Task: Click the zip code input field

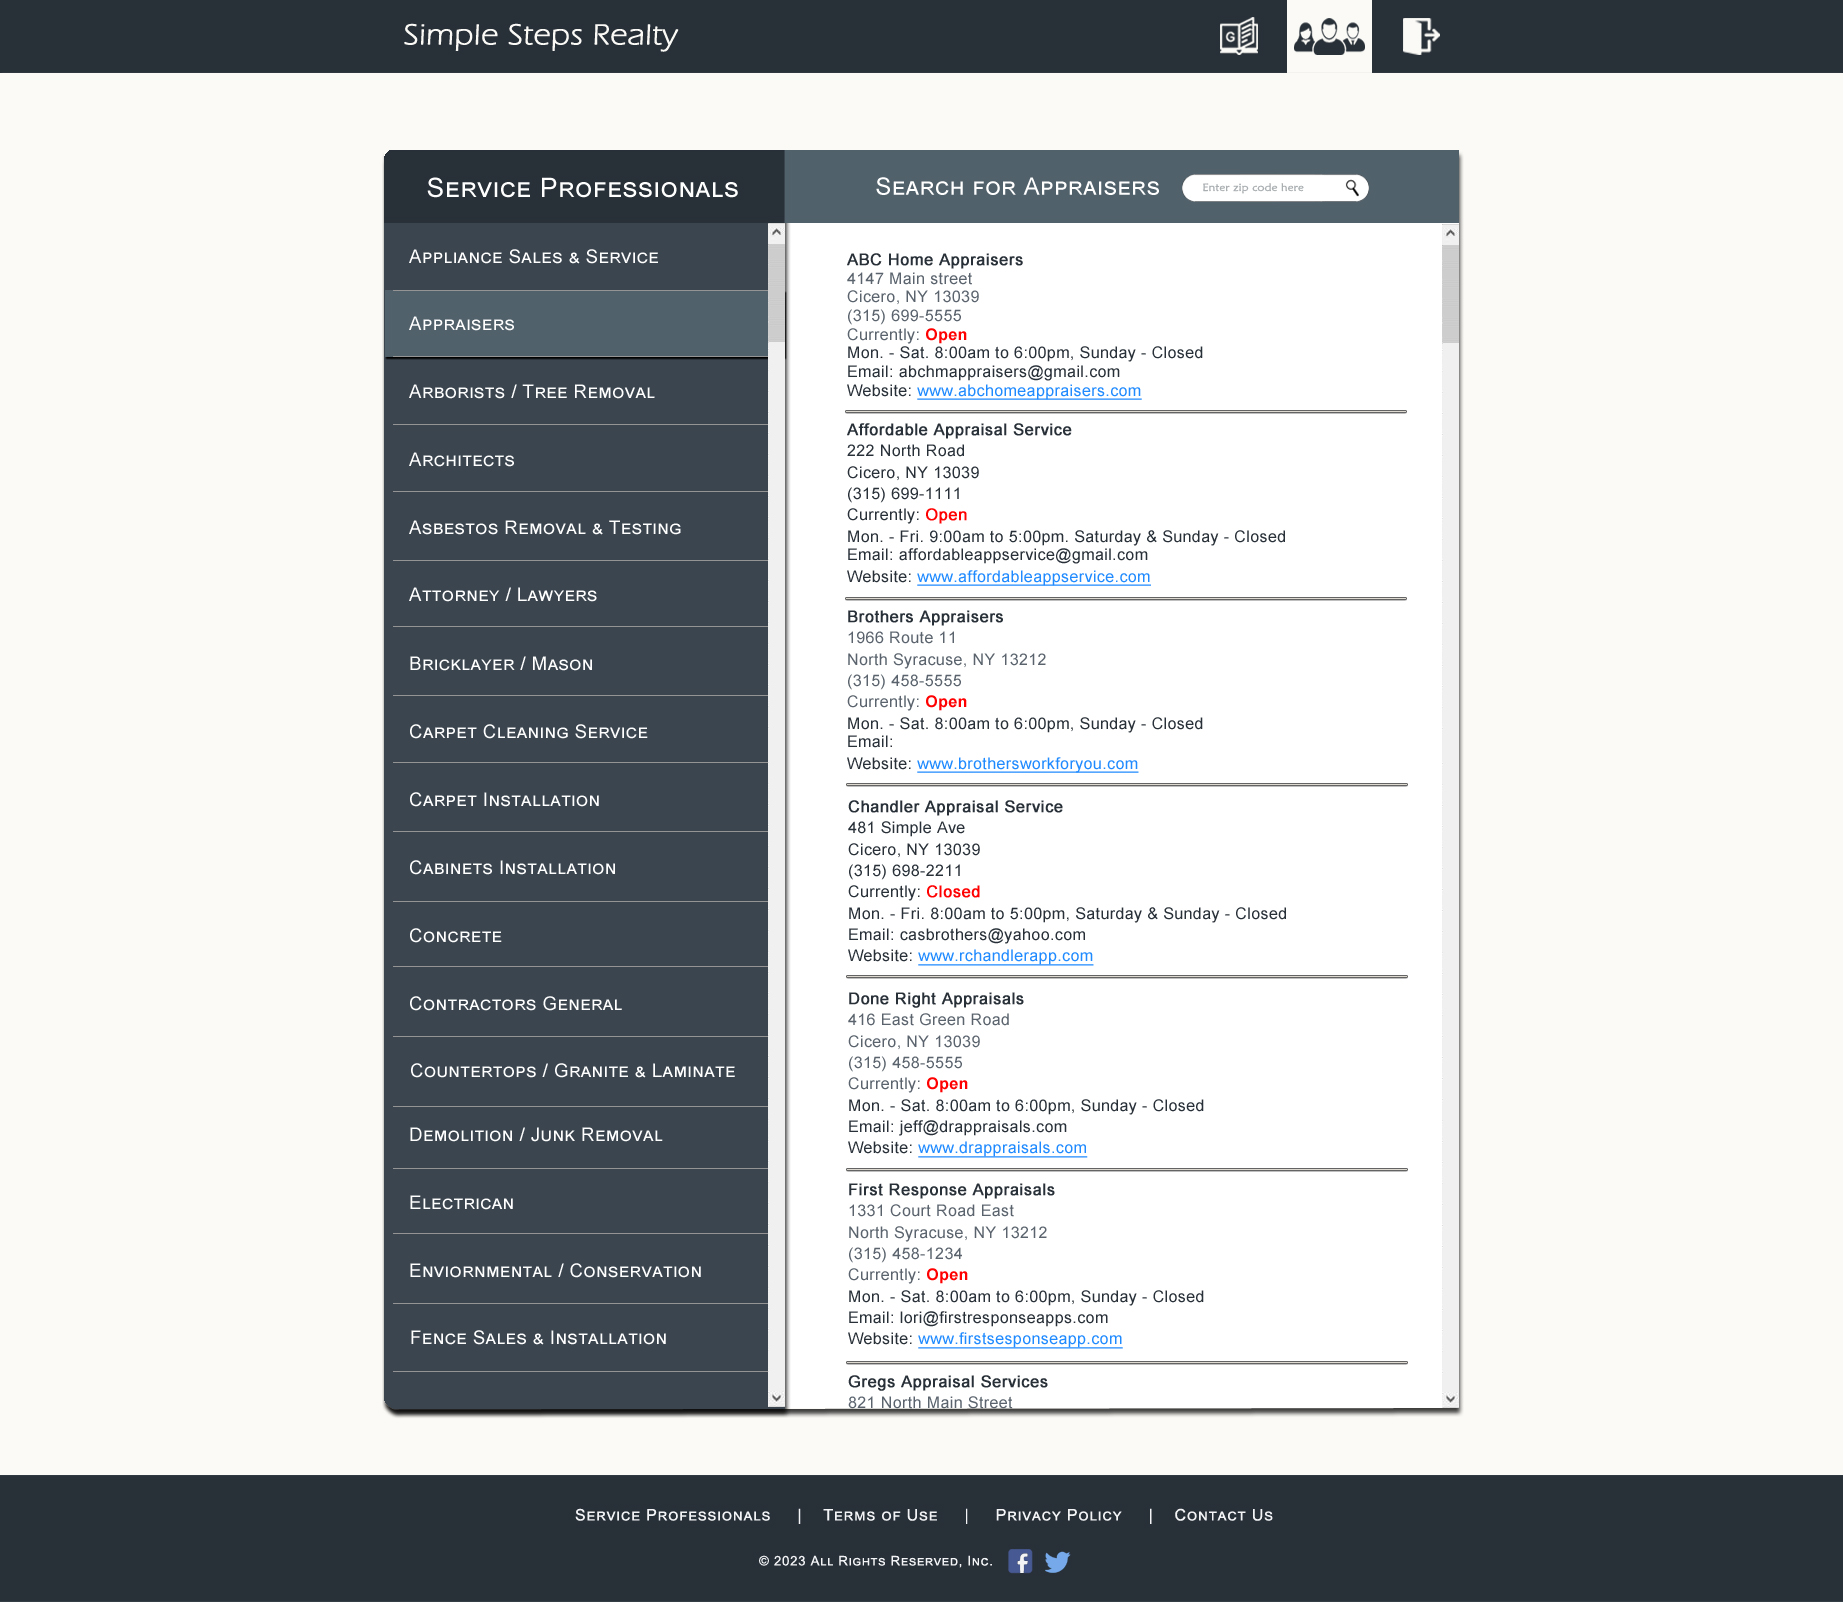Action: click(1264, 188)
